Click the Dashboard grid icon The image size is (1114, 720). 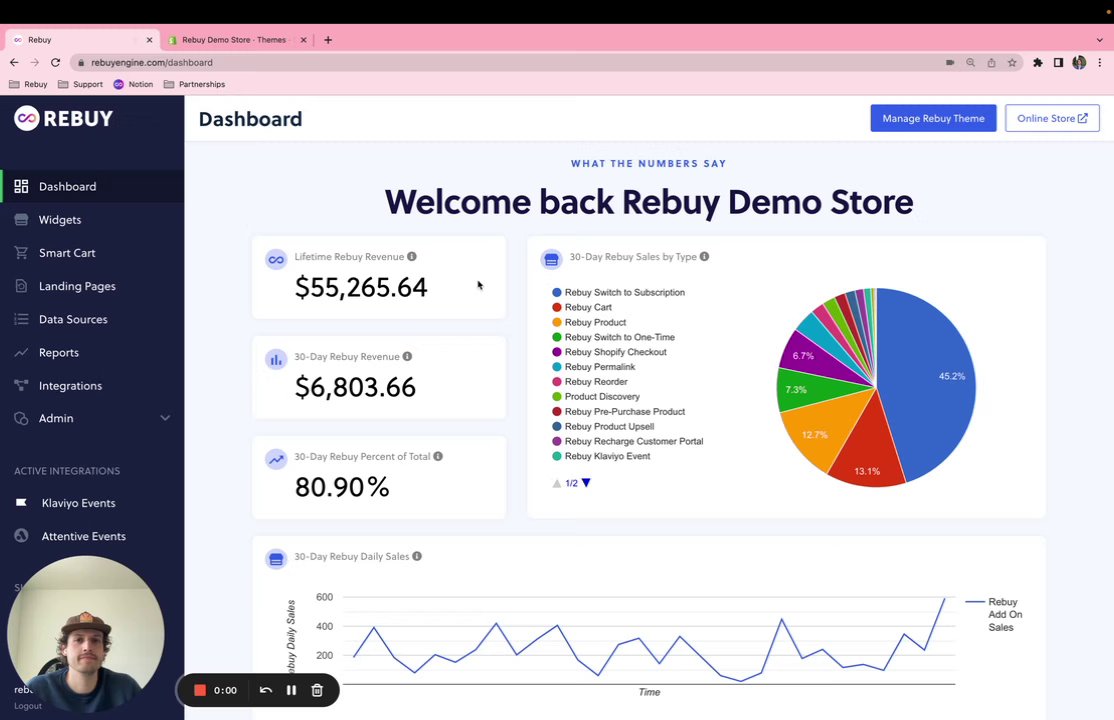(x=21, y=186)
